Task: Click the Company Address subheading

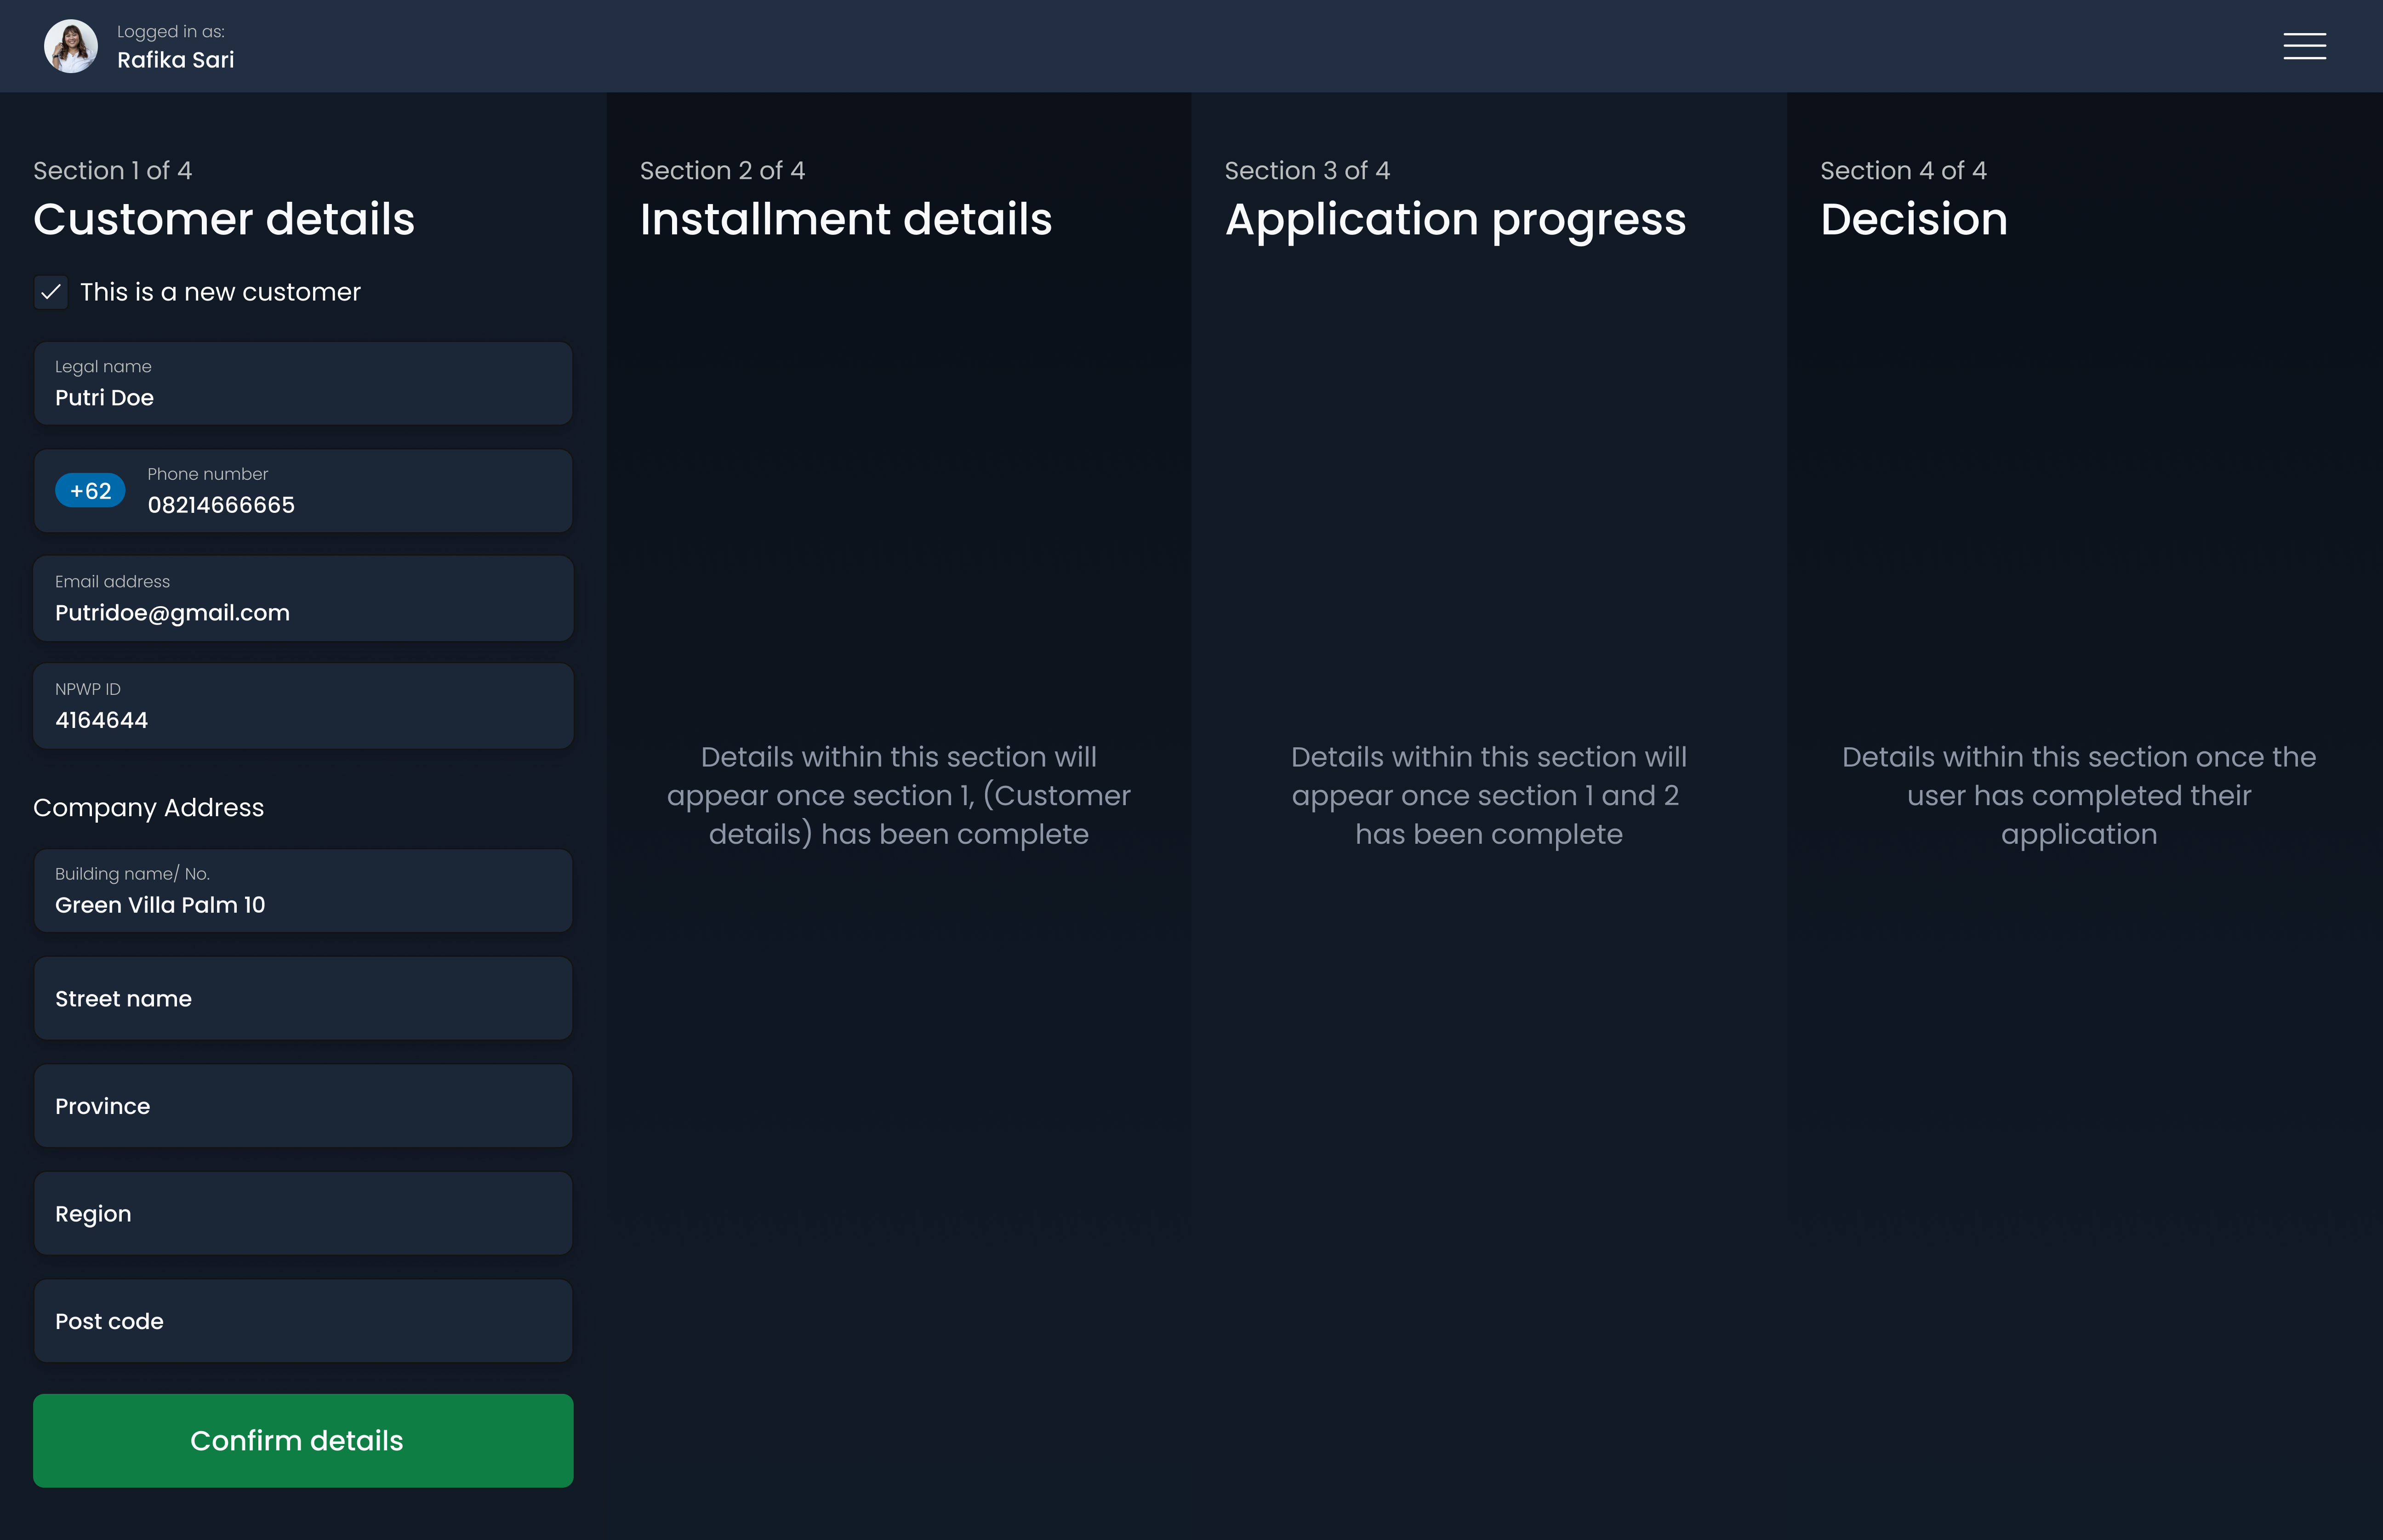Action: pos(149,808)
